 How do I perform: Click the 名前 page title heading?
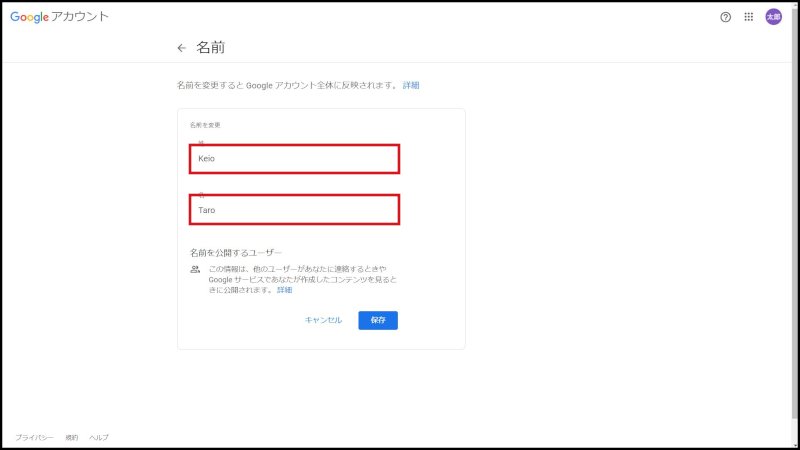[x=210, y=48]
